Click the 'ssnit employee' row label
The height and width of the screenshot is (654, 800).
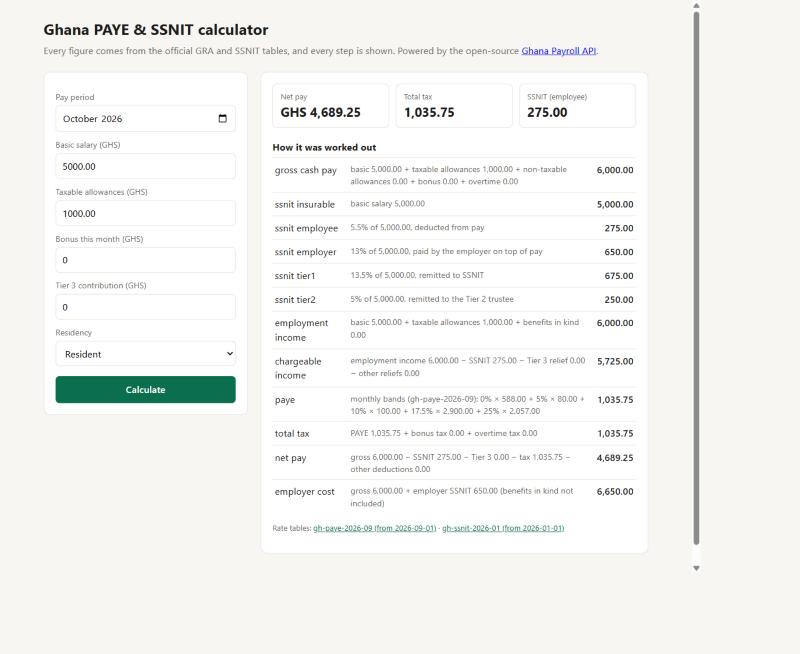tap(306, 229)
